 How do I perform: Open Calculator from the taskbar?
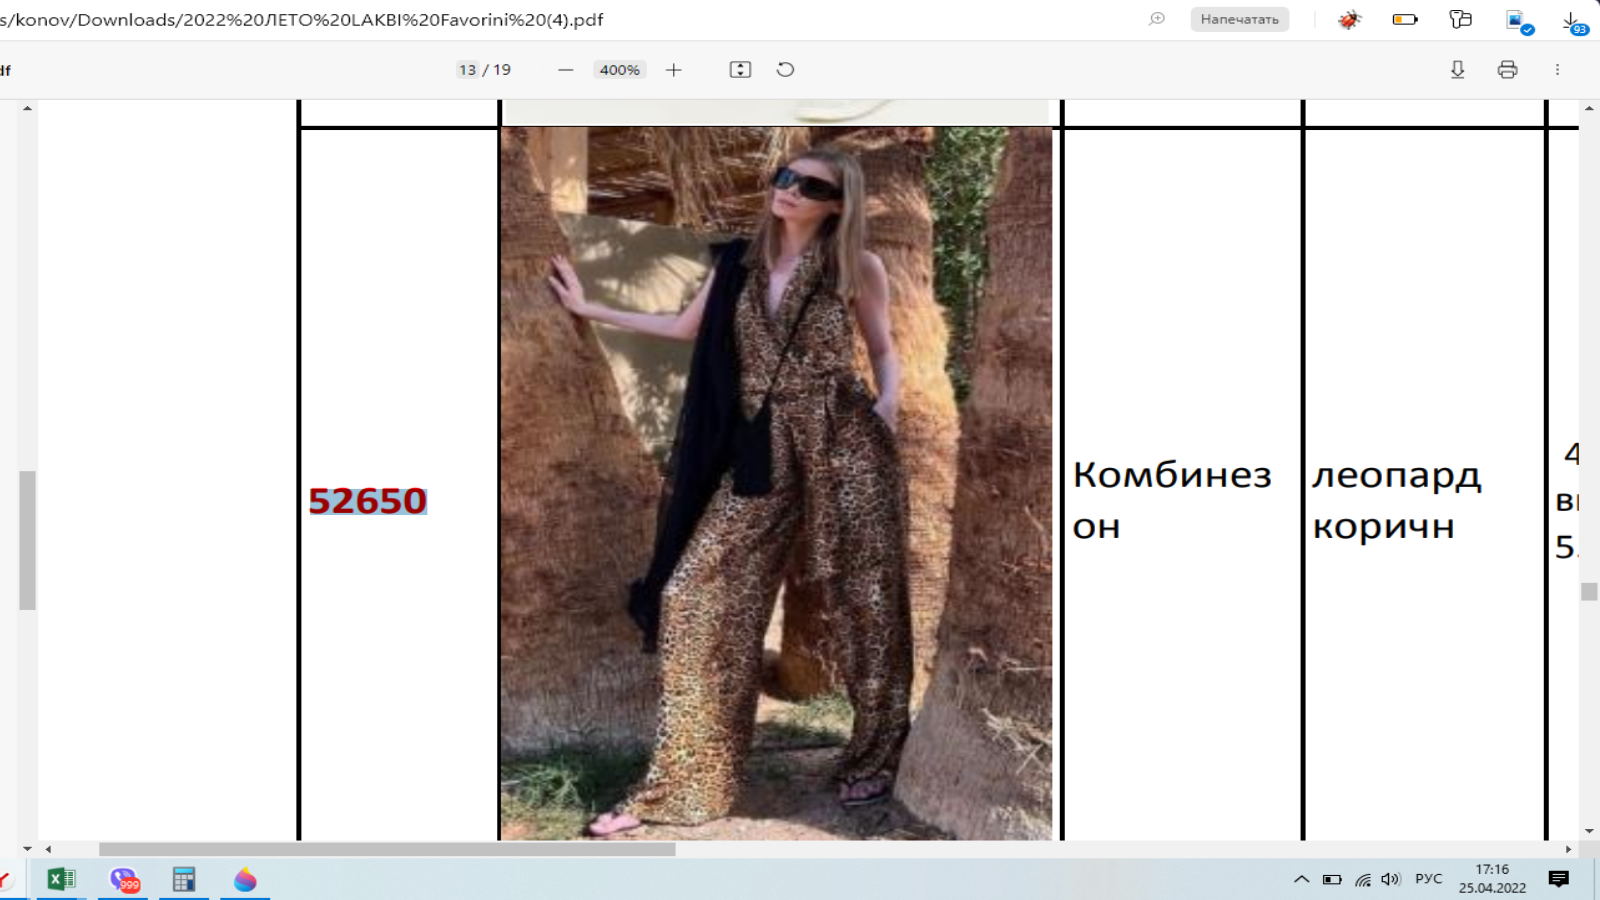(x=184, y=879)
